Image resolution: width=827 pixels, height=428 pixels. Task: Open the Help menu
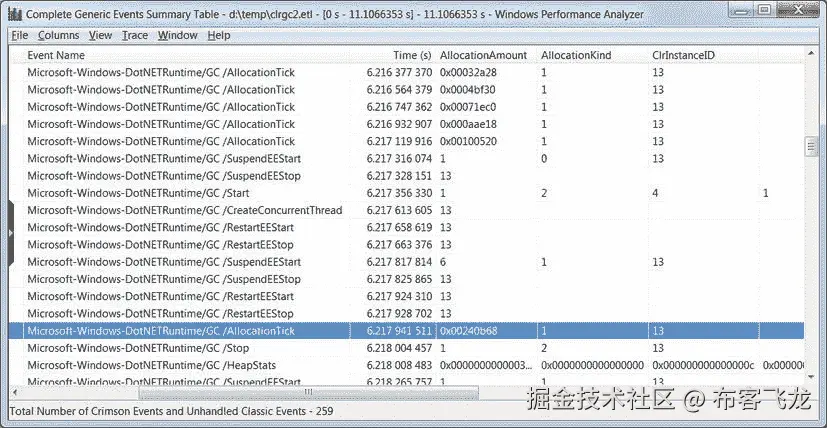(x=219, y=35)
